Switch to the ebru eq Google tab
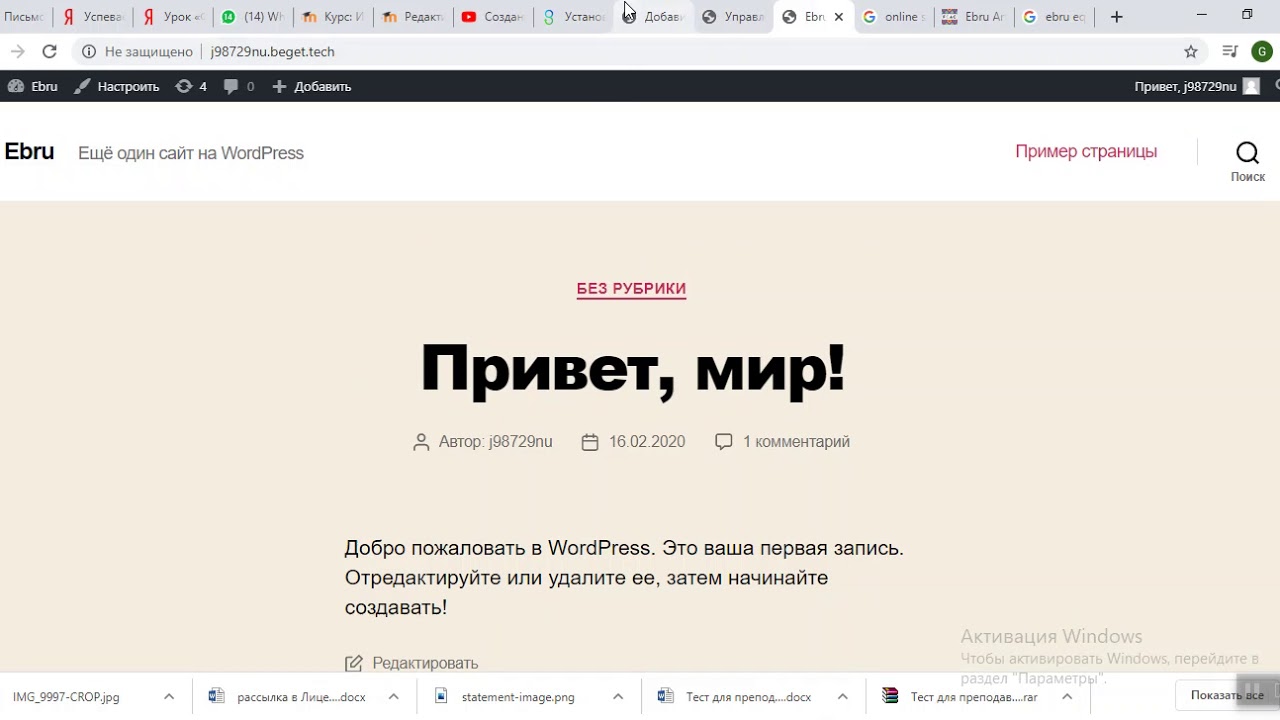 coord(1053,17)
